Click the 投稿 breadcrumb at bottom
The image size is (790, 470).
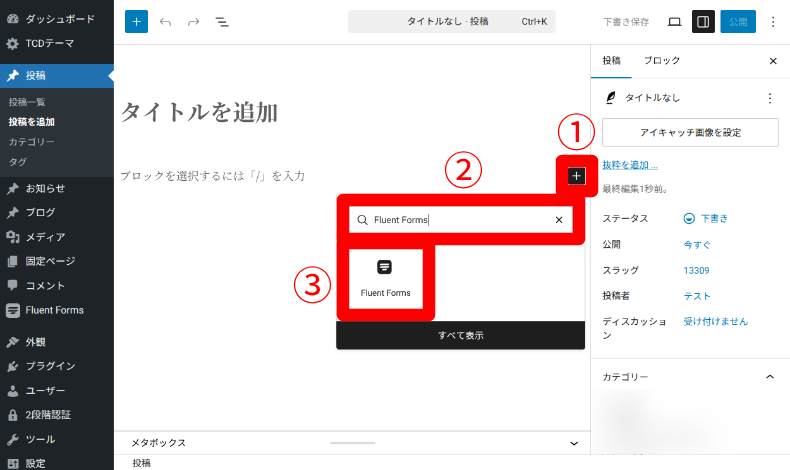coord(141,463)
